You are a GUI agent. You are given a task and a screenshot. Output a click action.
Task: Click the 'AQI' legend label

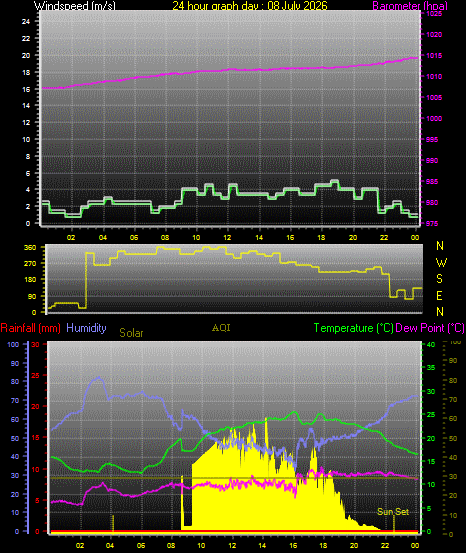click(221, 328)
